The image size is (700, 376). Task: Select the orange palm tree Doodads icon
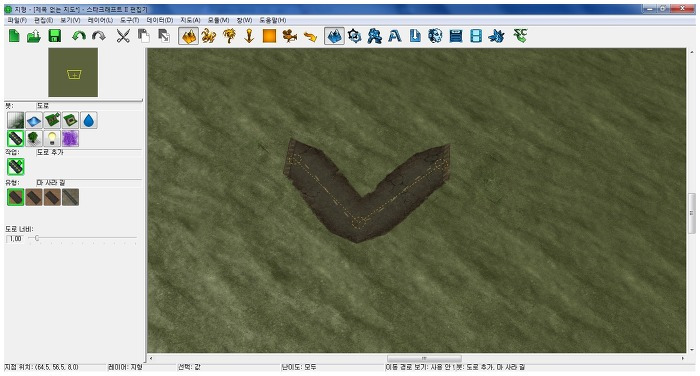(229, 36)
